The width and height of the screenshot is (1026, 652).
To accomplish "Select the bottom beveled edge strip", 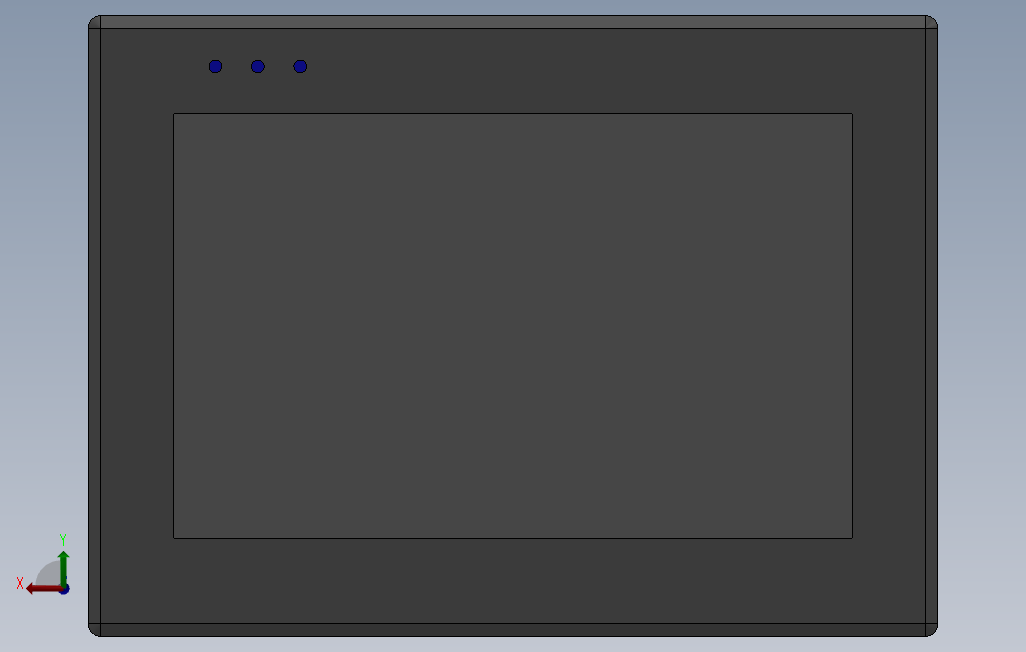I will pos(513,630).
